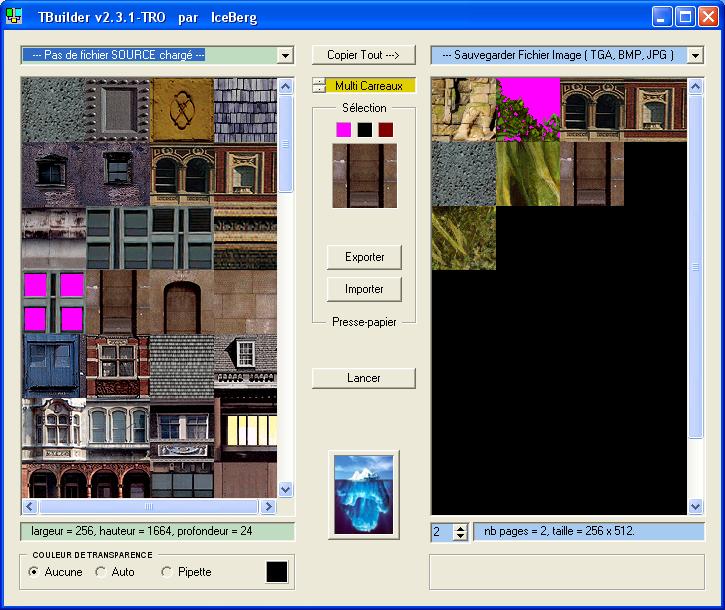Open the source file dropdown arrow
Image resolution: width=725 pixels, height=610 pixels.
click(285, 55)
